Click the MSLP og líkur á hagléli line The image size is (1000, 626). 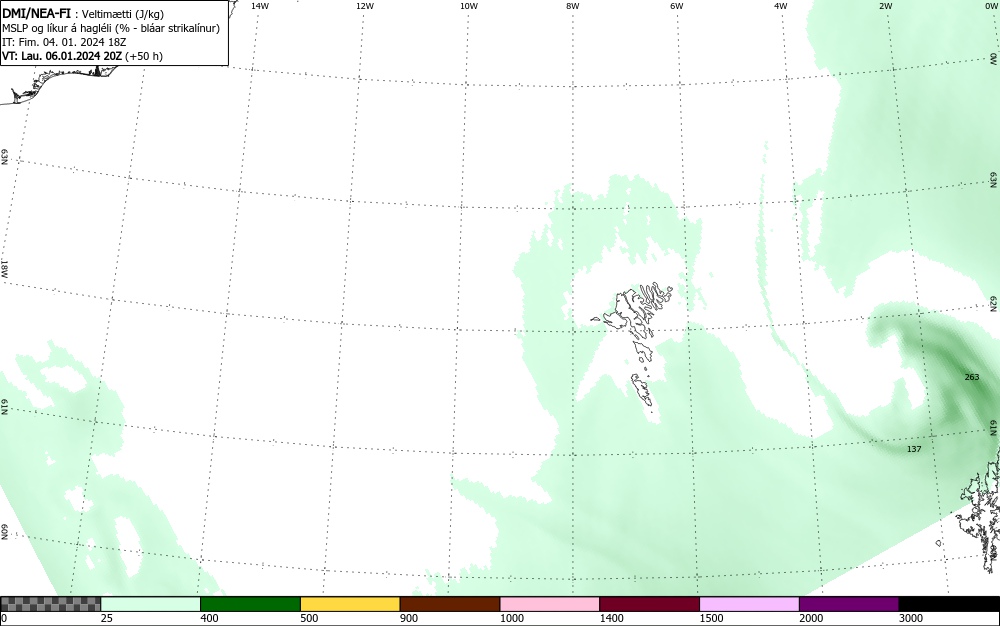pyautogui.click(x=111, y=28)
